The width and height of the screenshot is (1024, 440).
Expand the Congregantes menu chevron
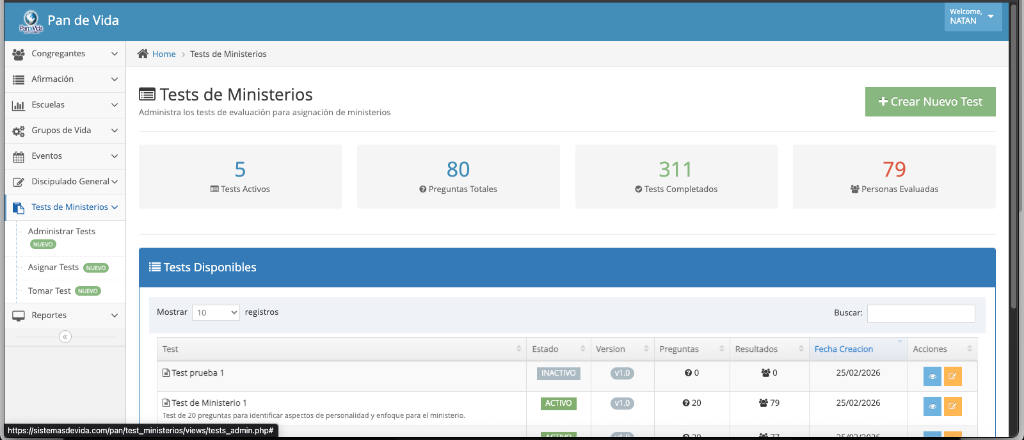point(114,54)
